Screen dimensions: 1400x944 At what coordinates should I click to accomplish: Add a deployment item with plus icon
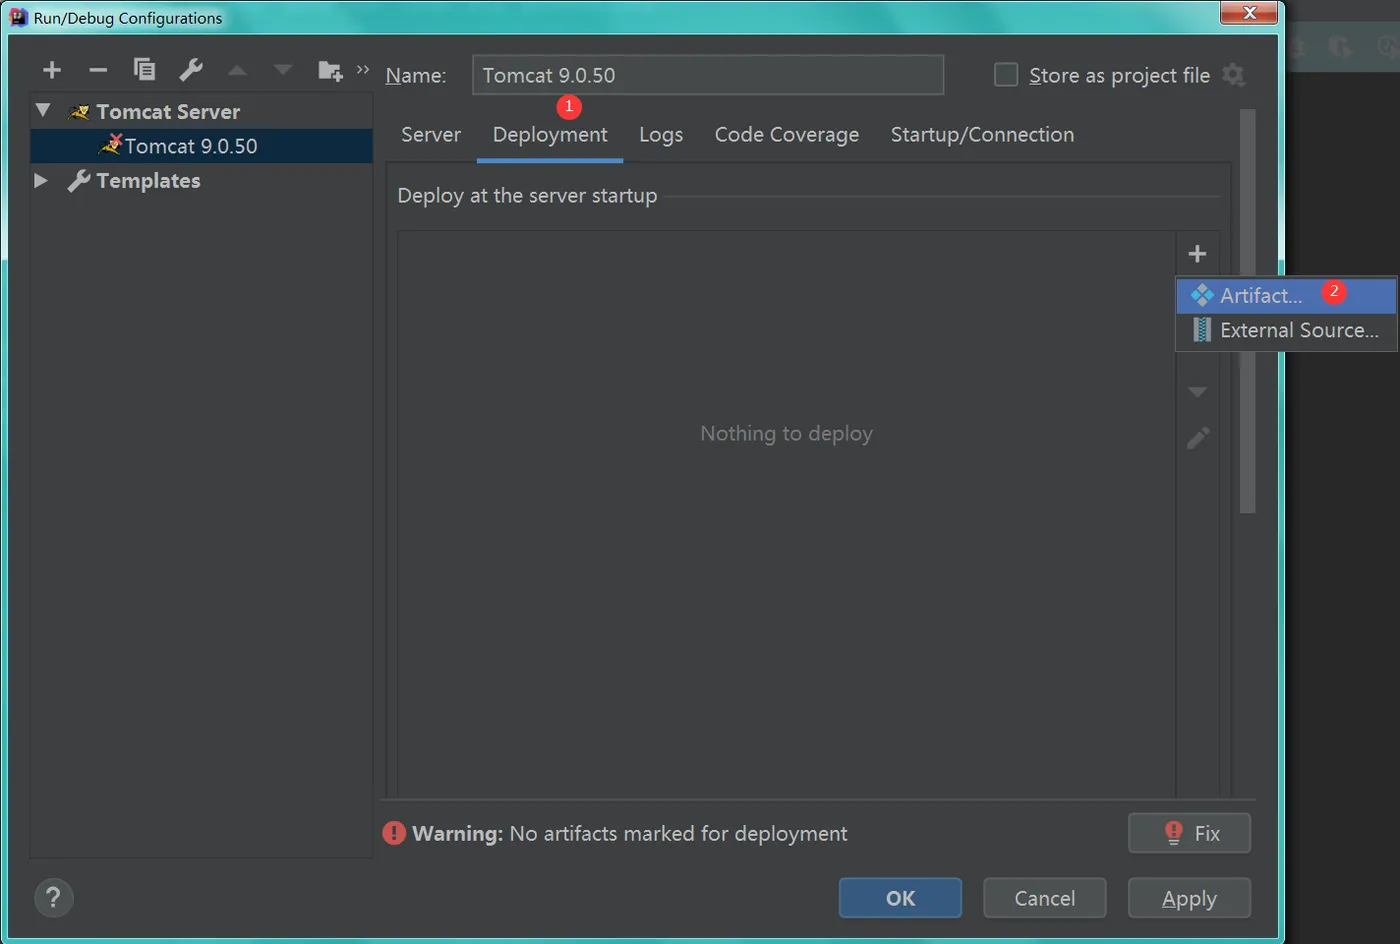click(1197, 254)
